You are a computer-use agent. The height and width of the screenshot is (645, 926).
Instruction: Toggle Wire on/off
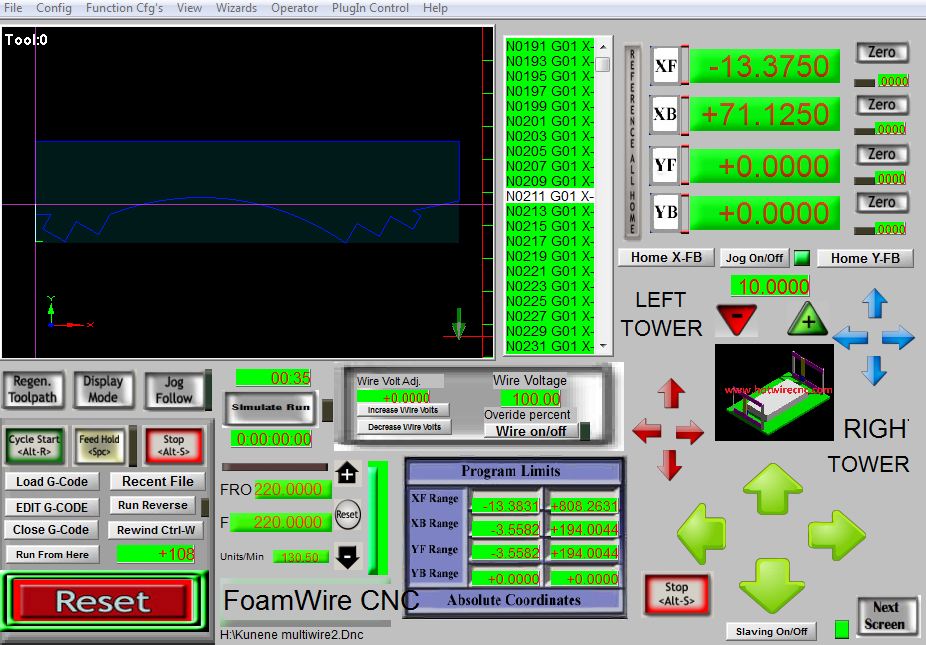[530, 431]
